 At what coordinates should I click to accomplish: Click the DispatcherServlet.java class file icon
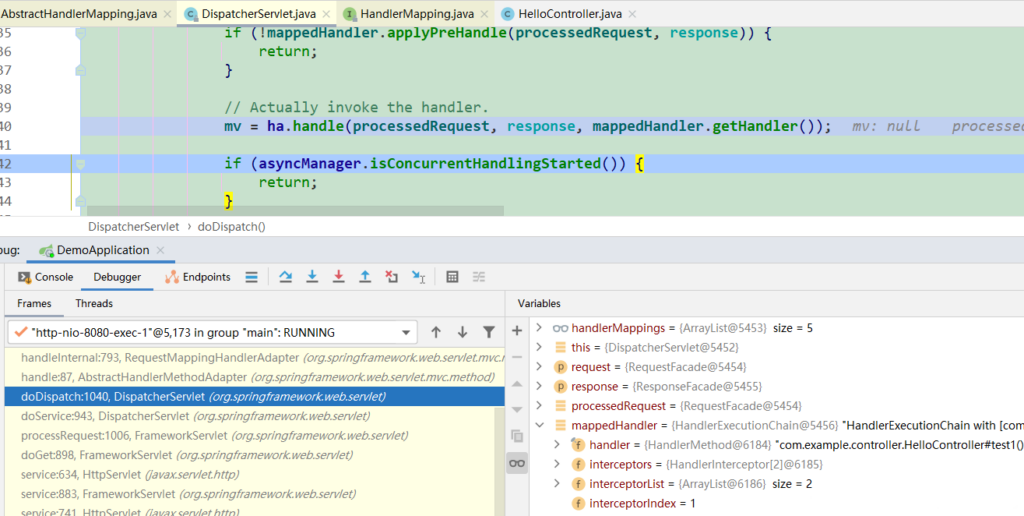pyautogui.click(x=191, y=14)
